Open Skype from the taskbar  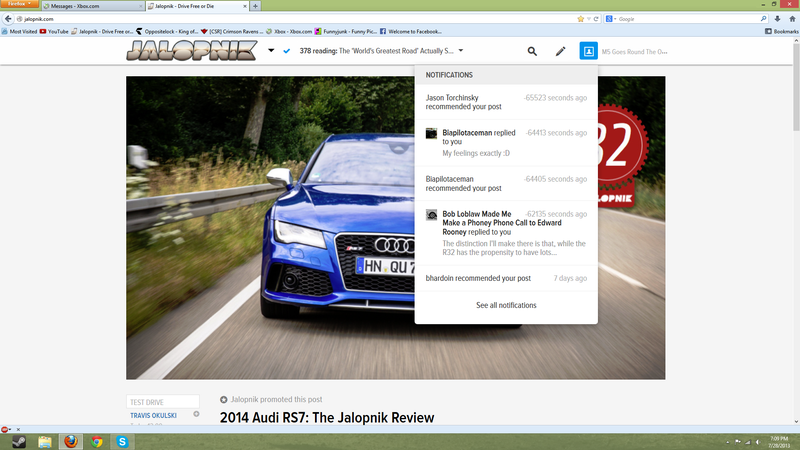[x=122, y=442]
